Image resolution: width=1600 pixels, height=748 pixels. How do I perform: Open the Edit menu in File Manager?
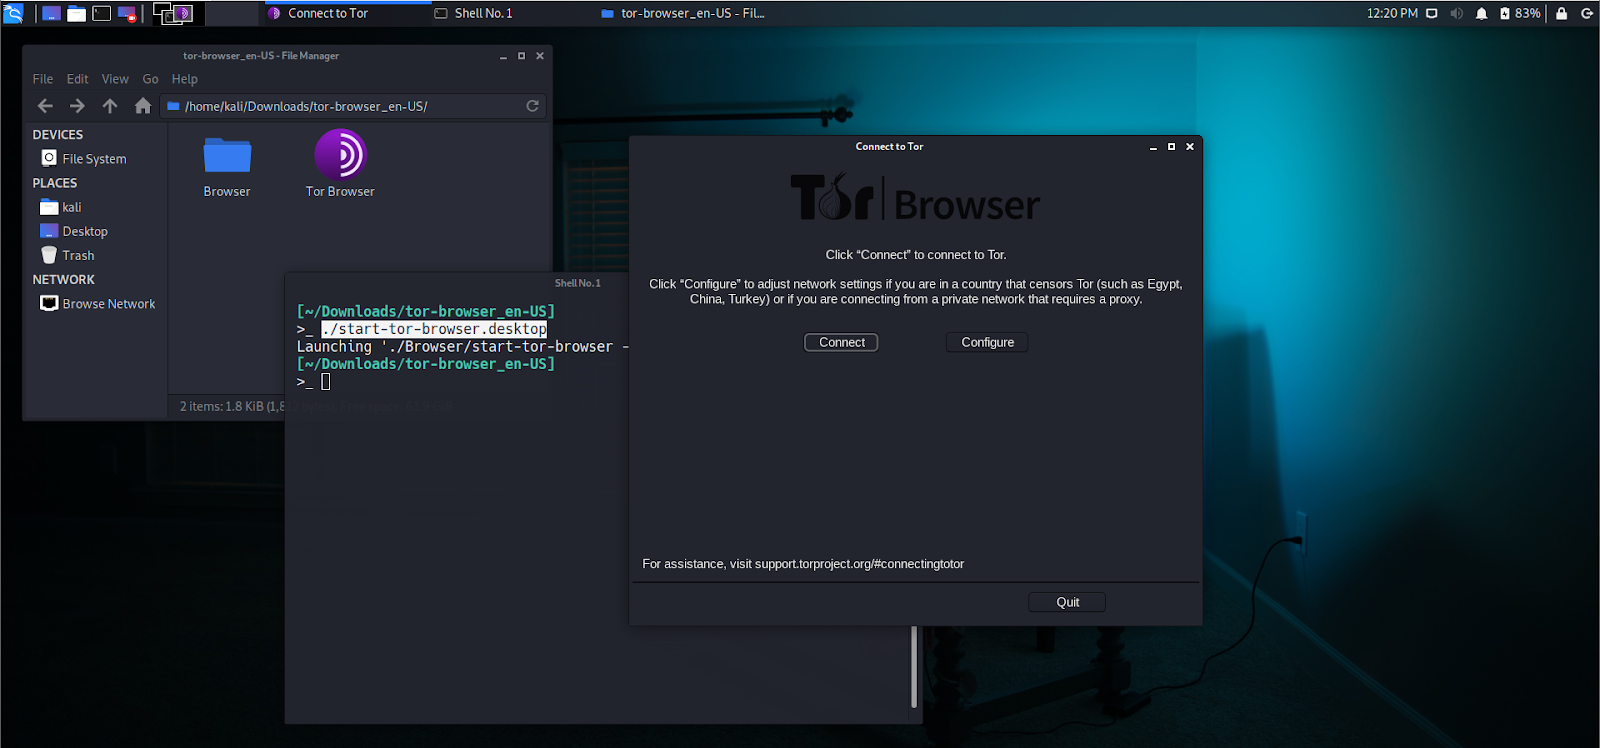tap(78, 79)
